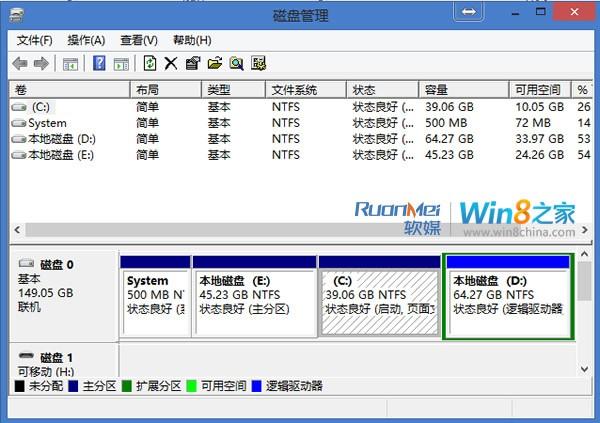Sort by the 可用空间 column header
This screenshot has width=600, height=423.
tap(540, 90)
